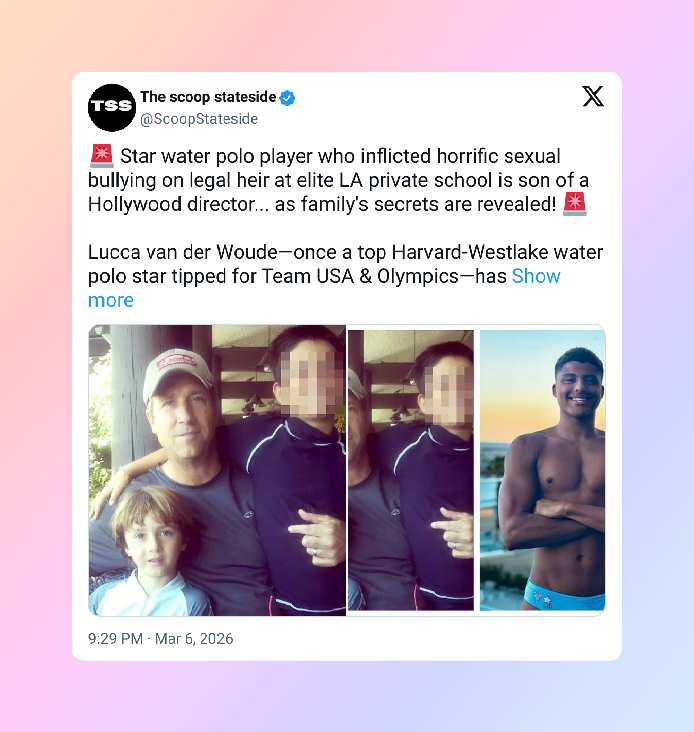Click the siren emoji after 'revealed!'
Viewport: 694px width, 732px height.
tap(575, 204)
